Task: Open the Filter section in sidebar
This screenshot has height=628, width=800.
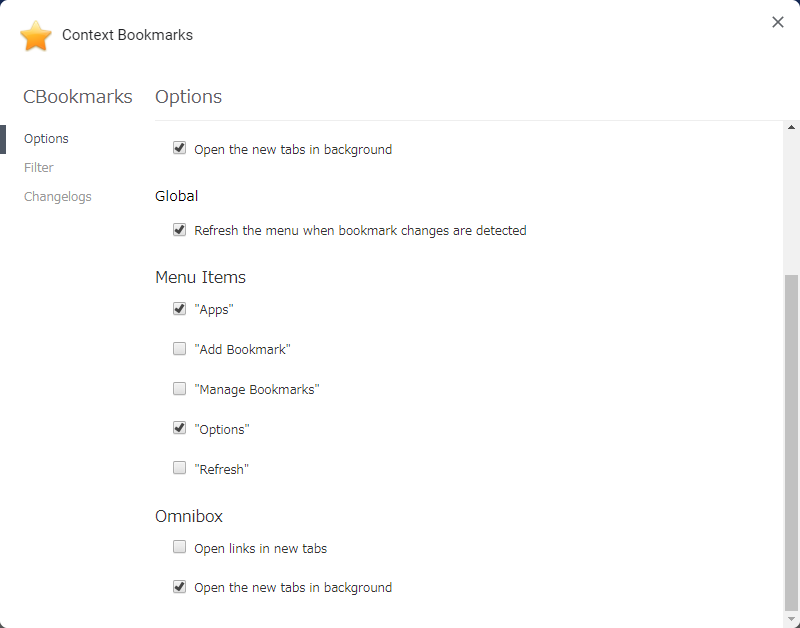Action: tap(39, 167)
